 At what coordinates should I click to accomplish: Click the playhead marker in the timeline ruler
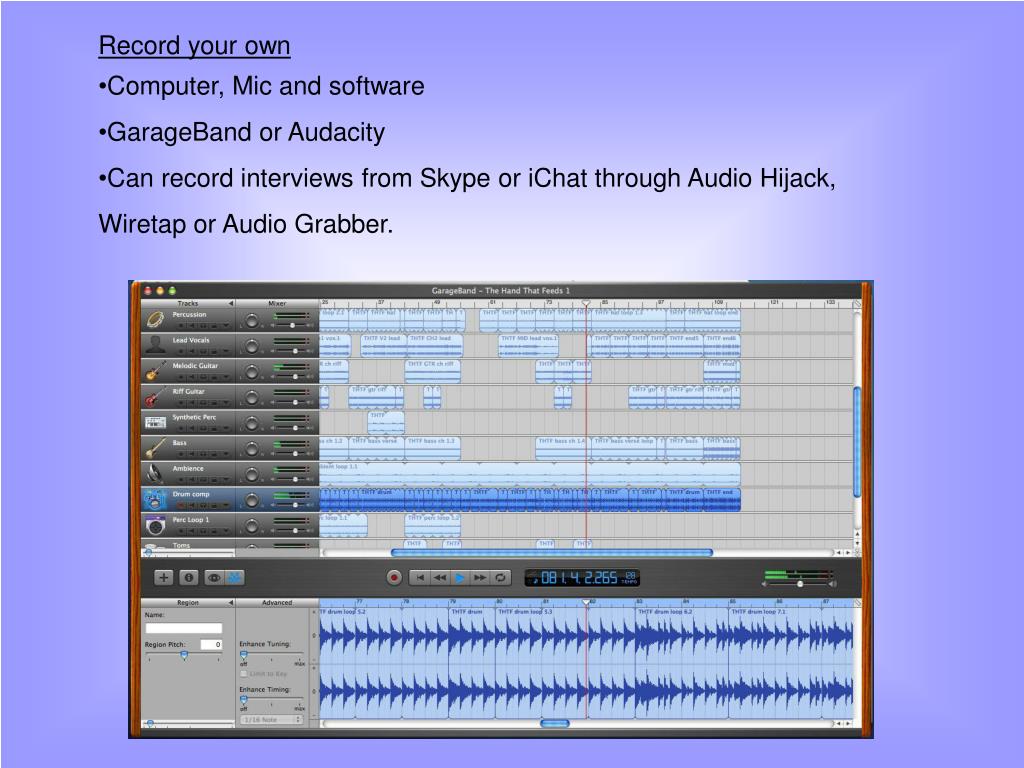[x=586, y=304]
